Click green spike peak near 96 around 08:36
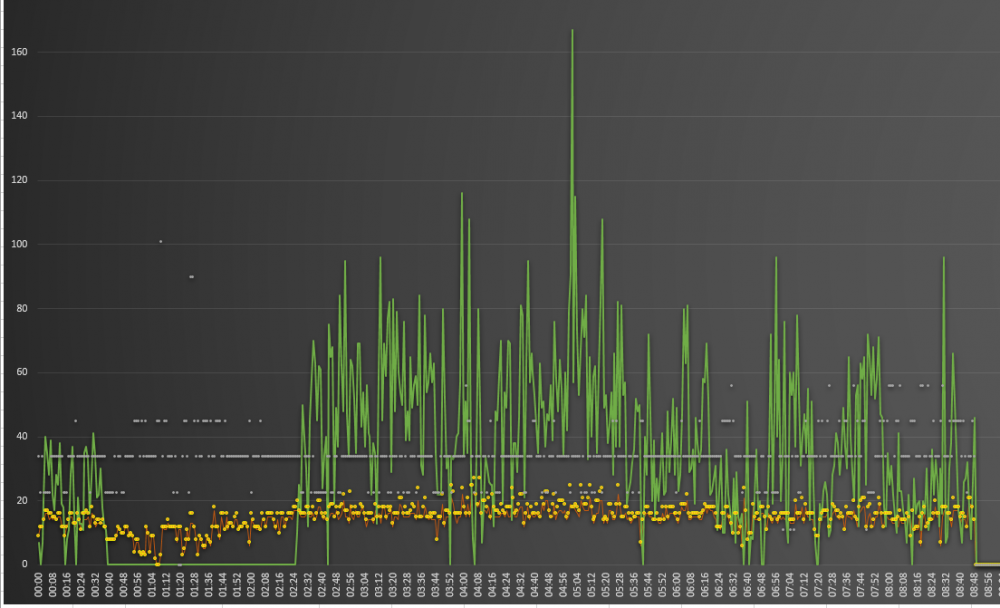The image size is (1000, 608). tap(943, 258)
